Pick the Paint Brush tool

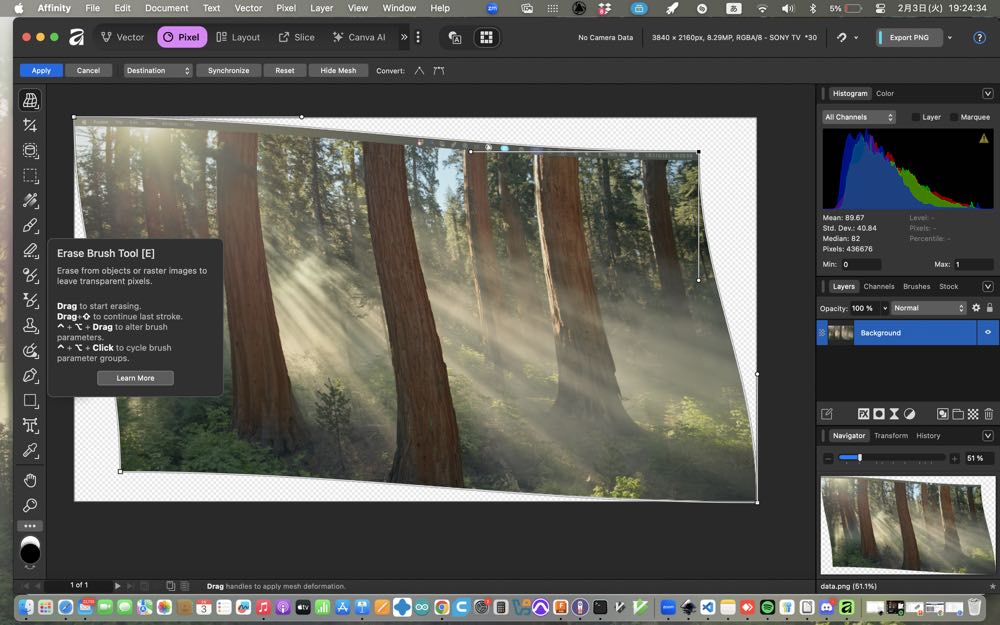pyautogui.click(x=30, y=226)
